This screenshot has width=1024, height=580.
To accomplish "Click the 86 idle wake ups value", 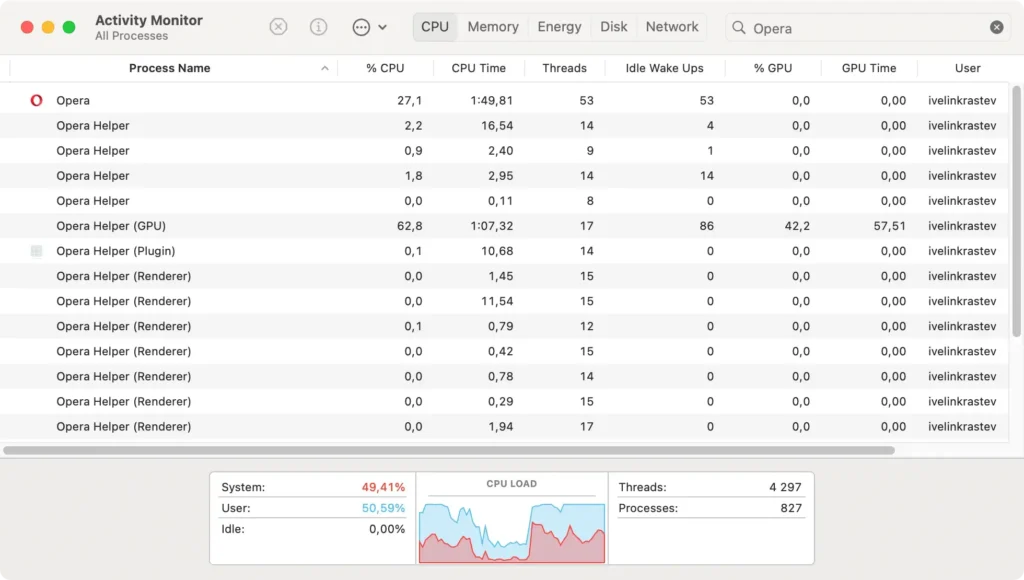I will click(x=707, y=226).
